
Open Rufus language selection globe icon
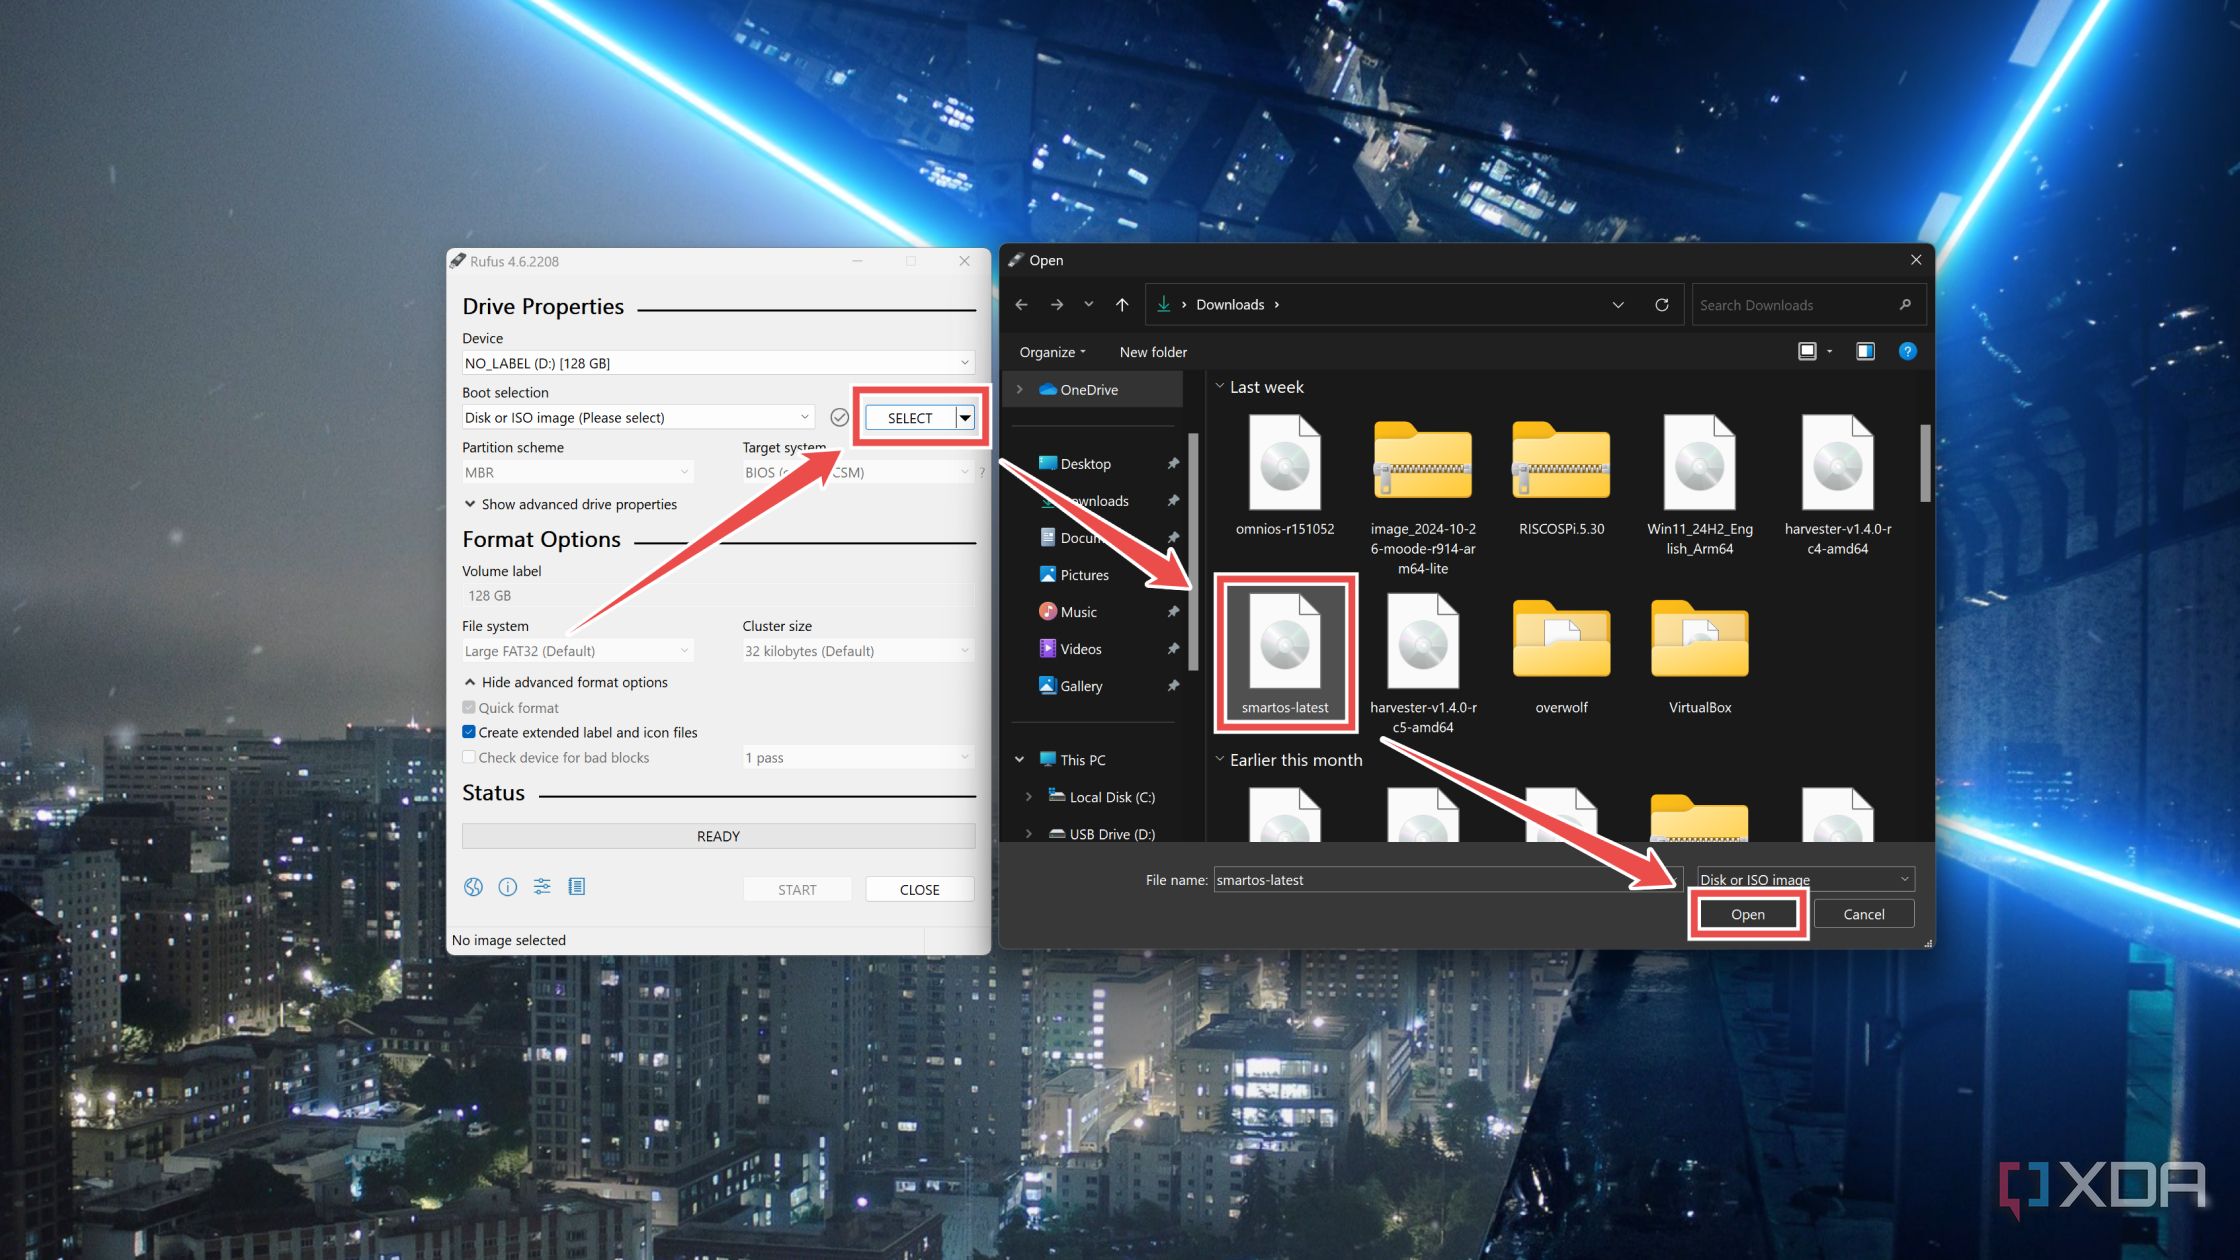point(472,886)
